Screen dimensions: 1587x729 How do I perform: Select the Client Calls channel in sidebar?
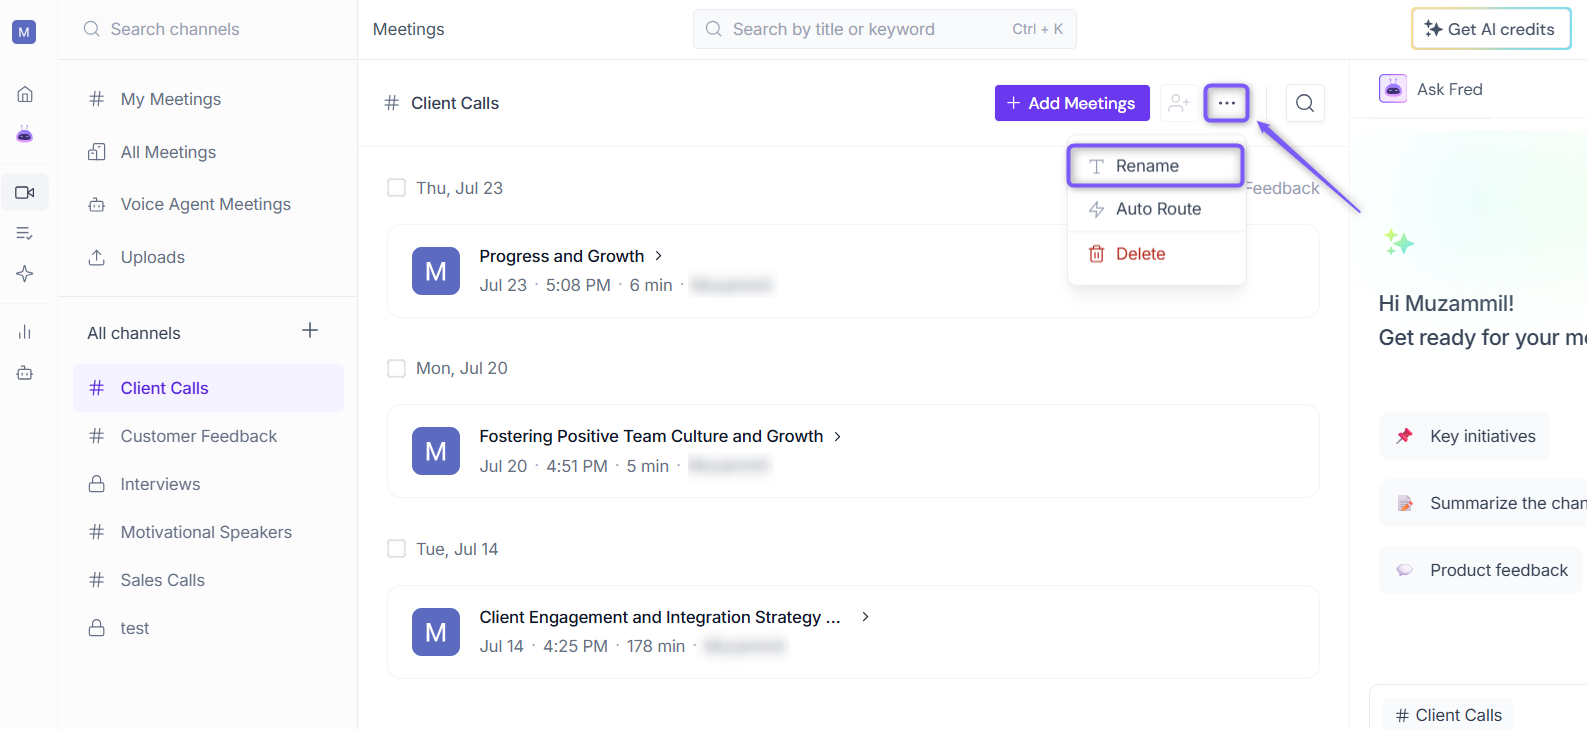(x=208, y=388)
